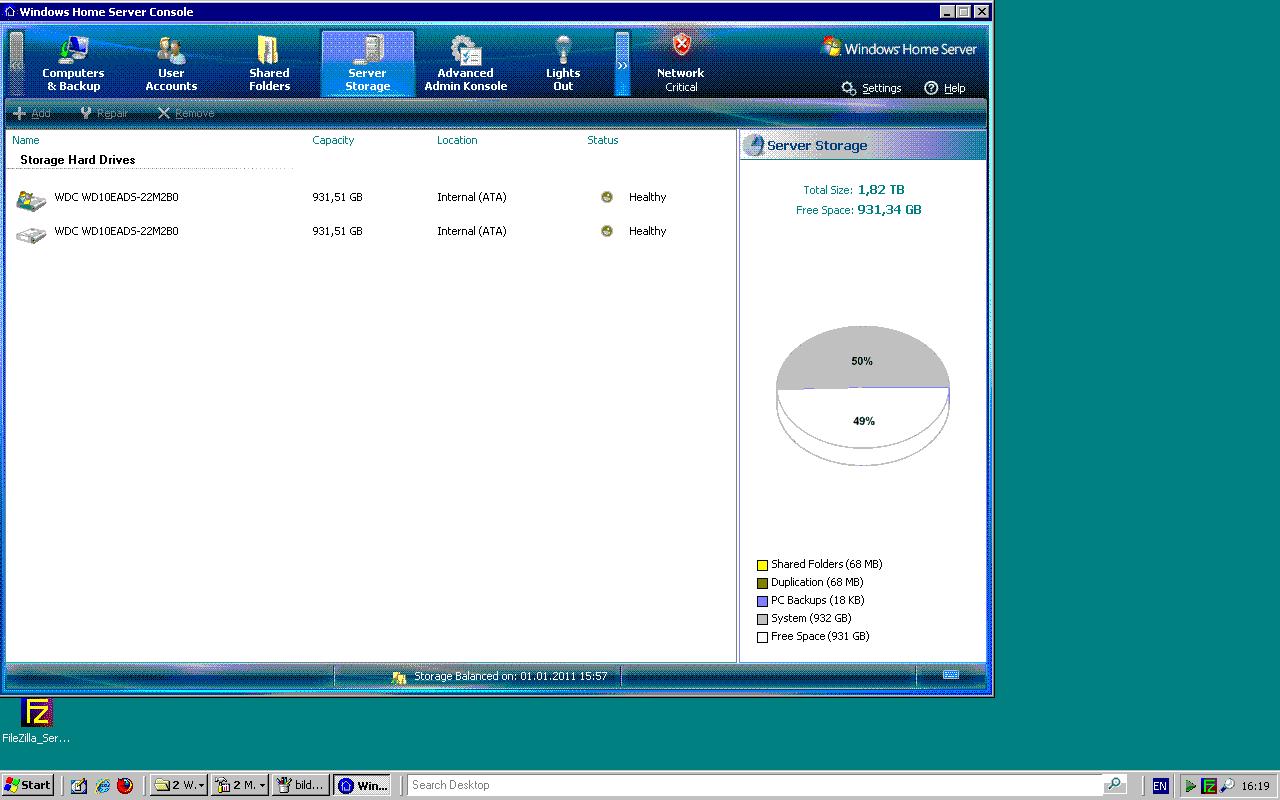Click the second drive's Healthy status icon

point(607,231)
